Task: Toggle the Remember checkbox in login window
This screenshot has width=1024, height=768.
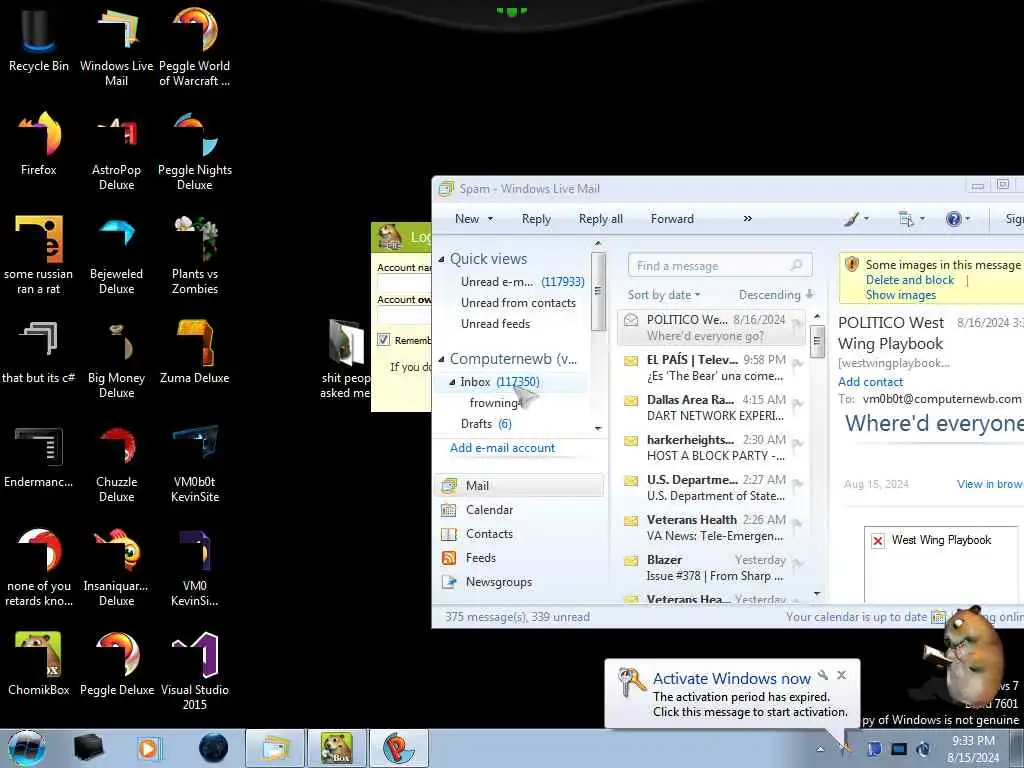Action: click(x=383, y=340)
